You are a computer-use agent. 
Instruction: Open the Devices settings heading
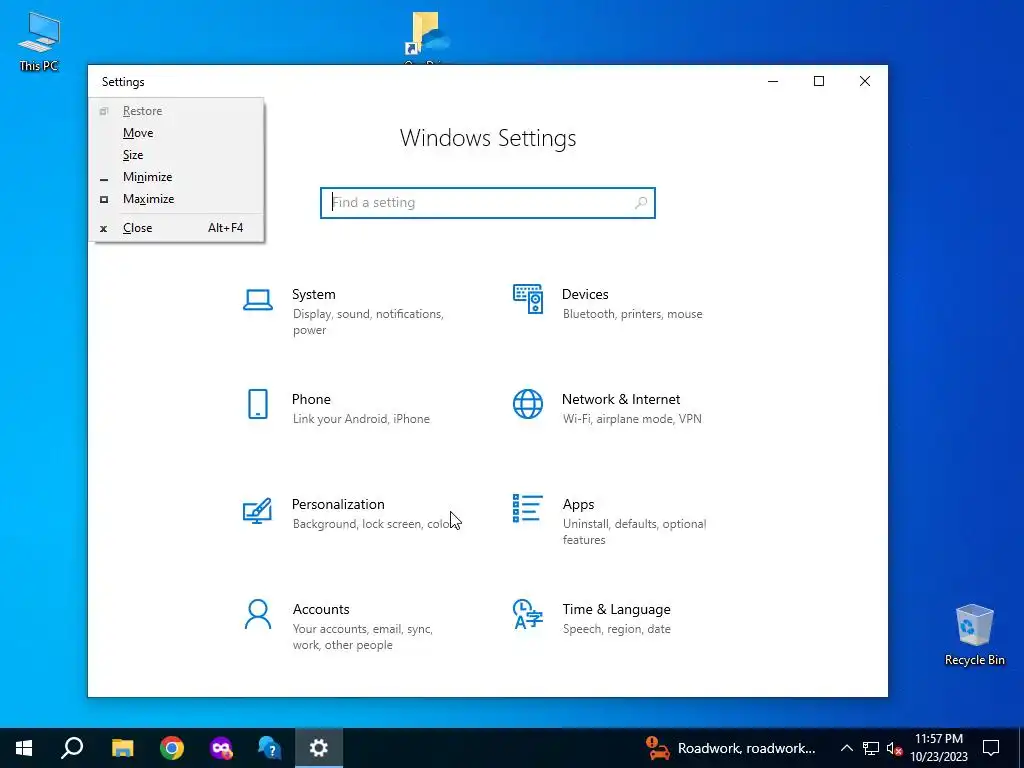pyautogui.click(x=585, y=295)
